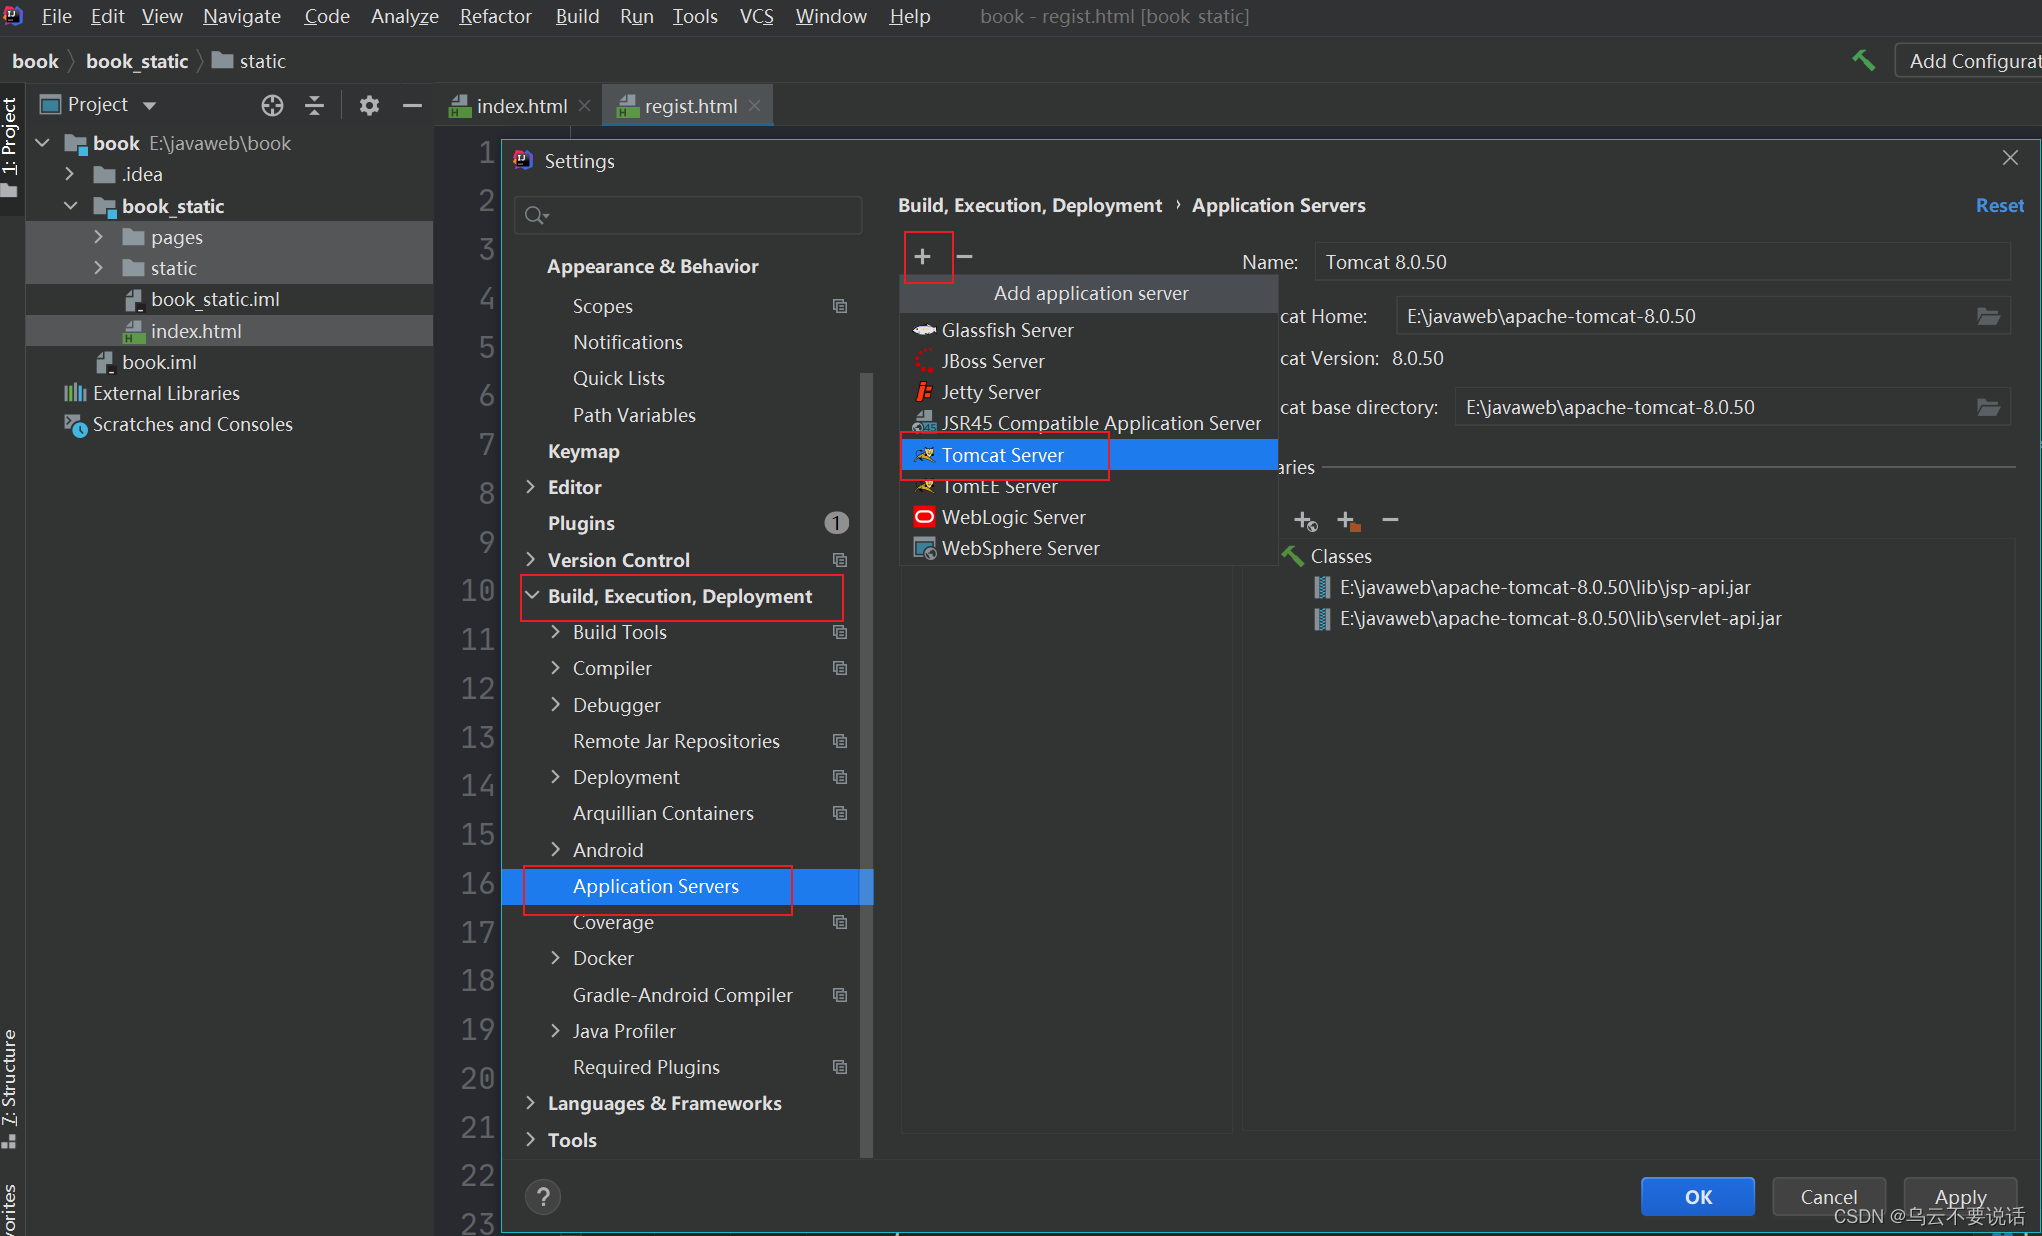Close the regist.html editor tab

point(755,106)
